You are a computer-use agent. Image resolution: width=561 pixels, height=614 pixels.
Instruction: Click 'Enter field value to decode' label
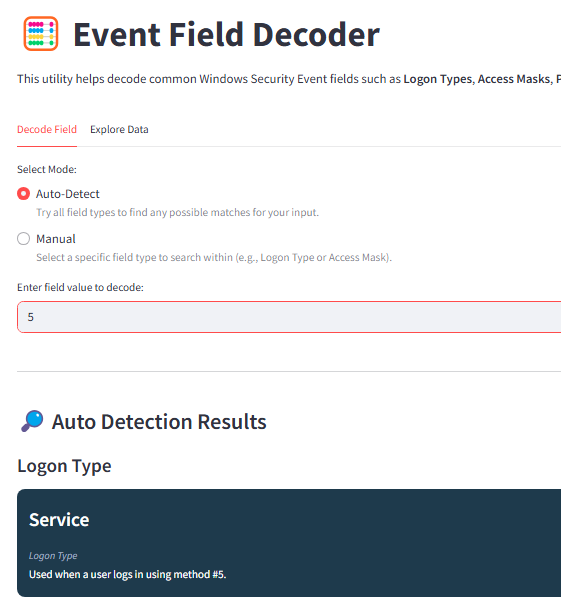click(80, 287)
